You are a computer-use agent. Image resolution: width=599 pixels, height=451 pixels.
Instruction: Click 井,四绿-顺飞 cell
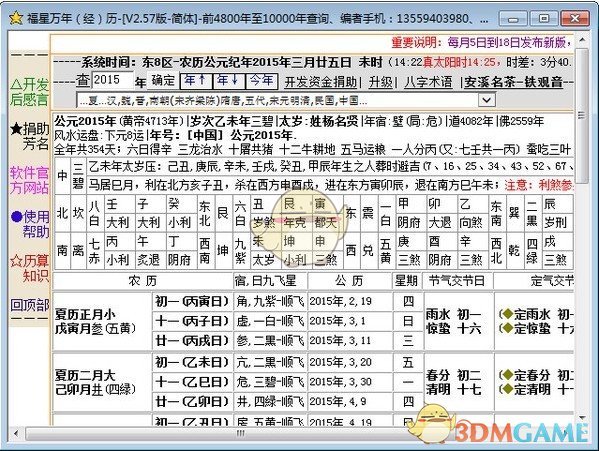[x=270, y=401]
